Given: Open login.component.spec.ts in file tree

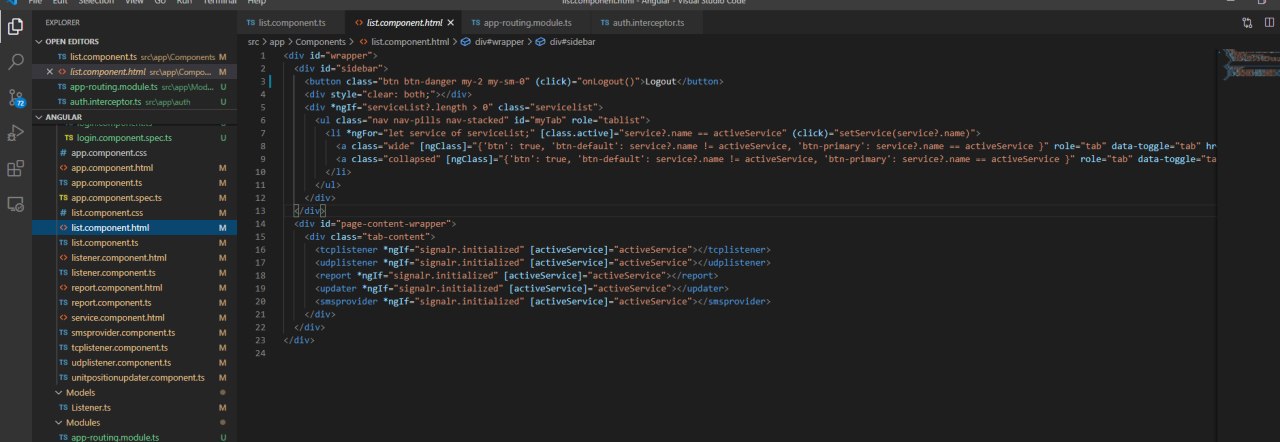Looking at the screenshot, I should click(x=135, y=138).
